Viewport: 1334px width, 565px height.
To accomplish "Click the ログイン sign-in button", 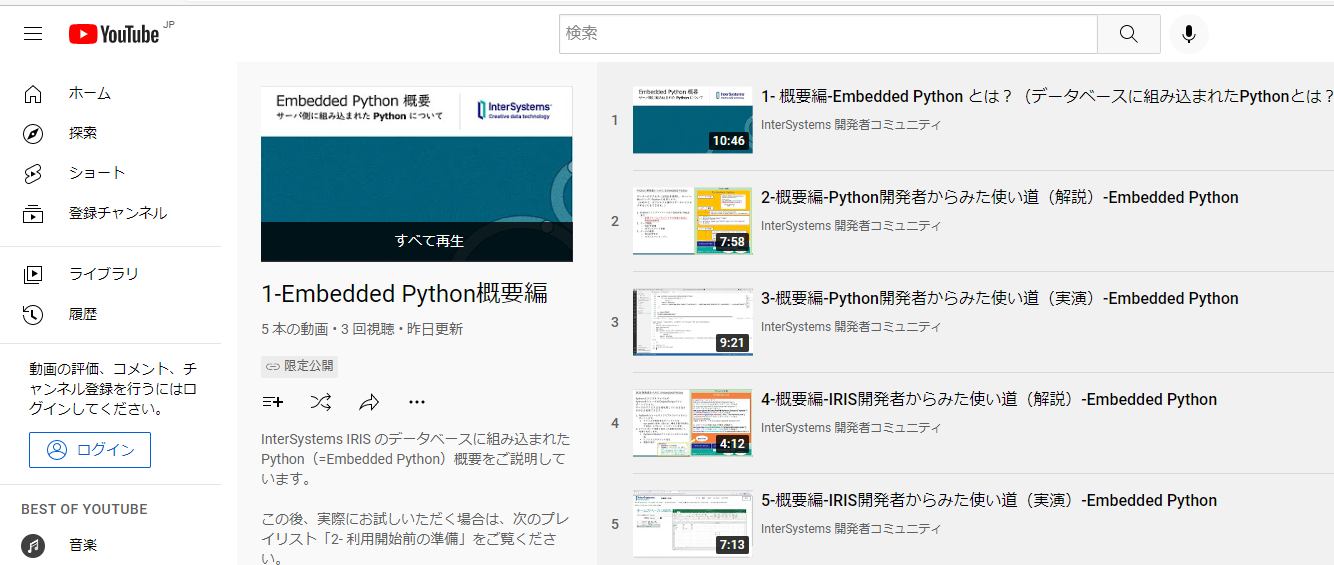I will pyautogui.click(x=90, y=450).
